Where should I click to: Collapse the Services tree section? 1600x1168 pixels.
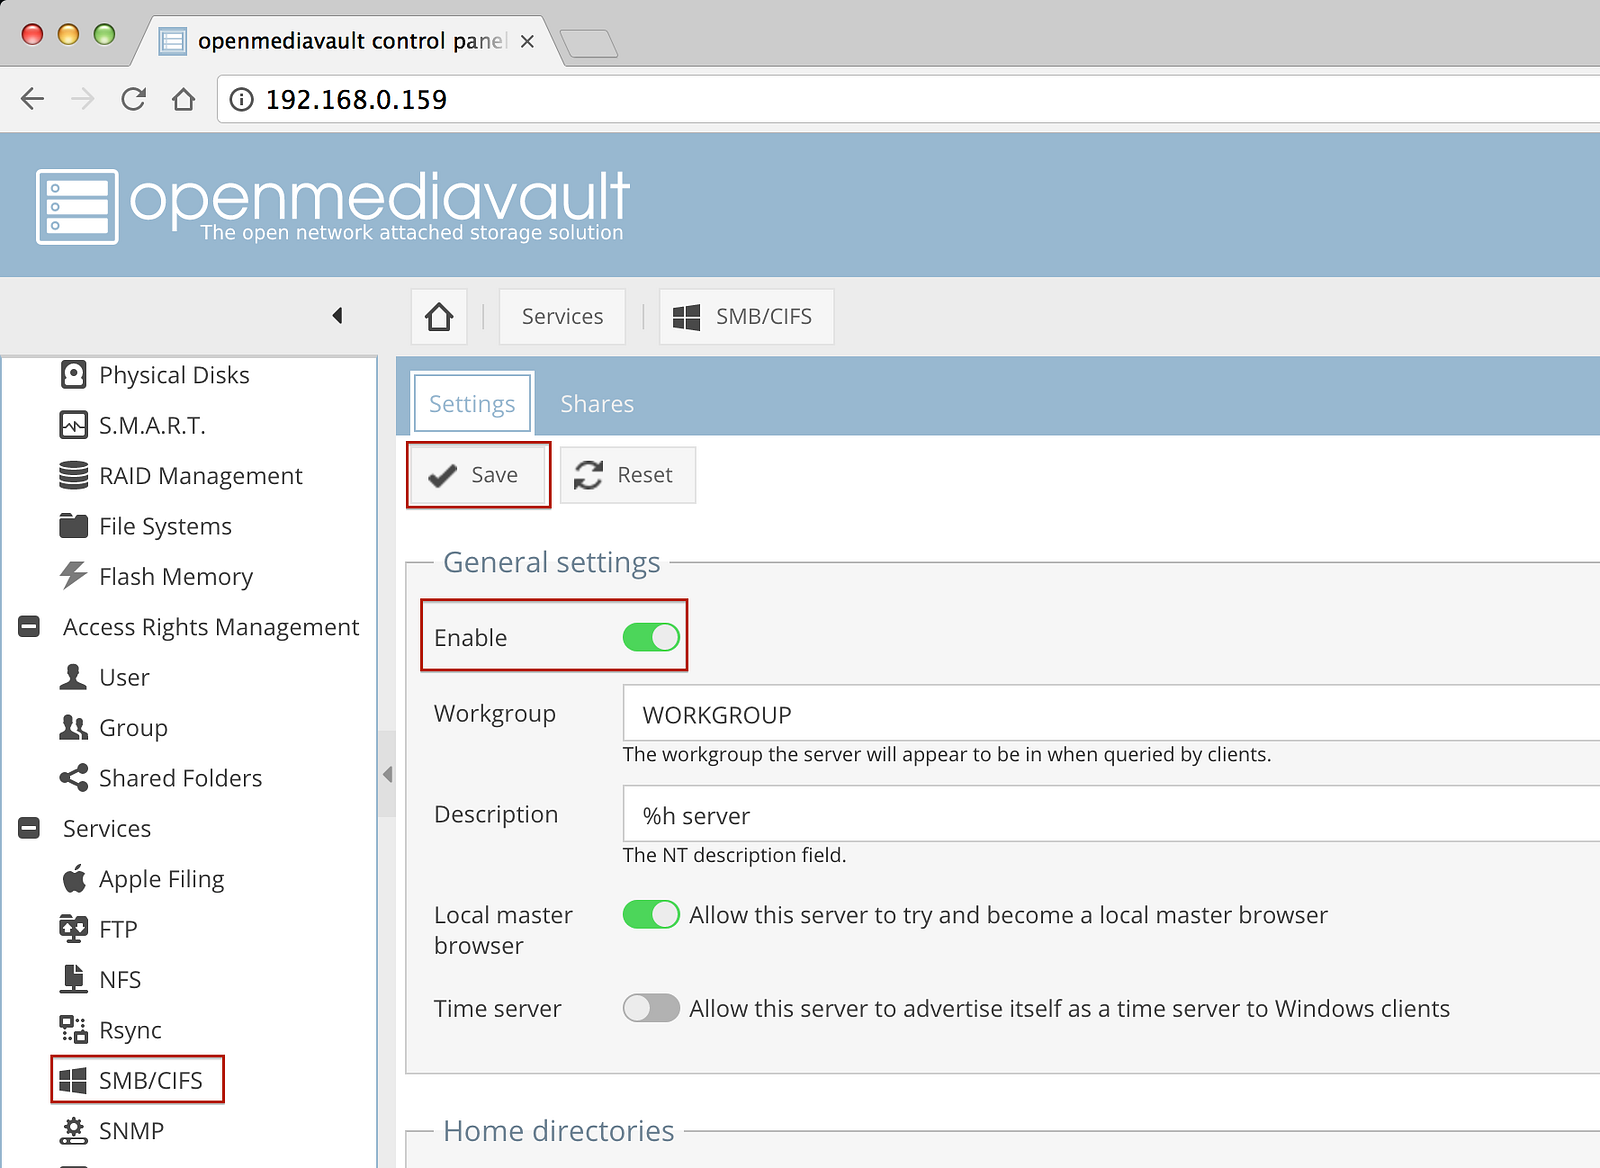[29, 828]
